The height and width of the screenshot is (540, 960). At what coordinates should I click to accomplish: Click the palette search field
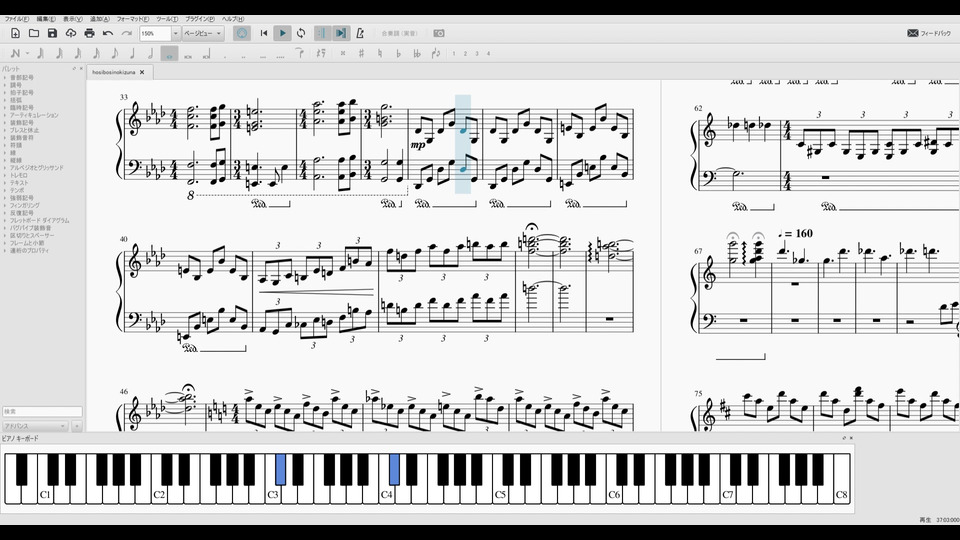42,411
